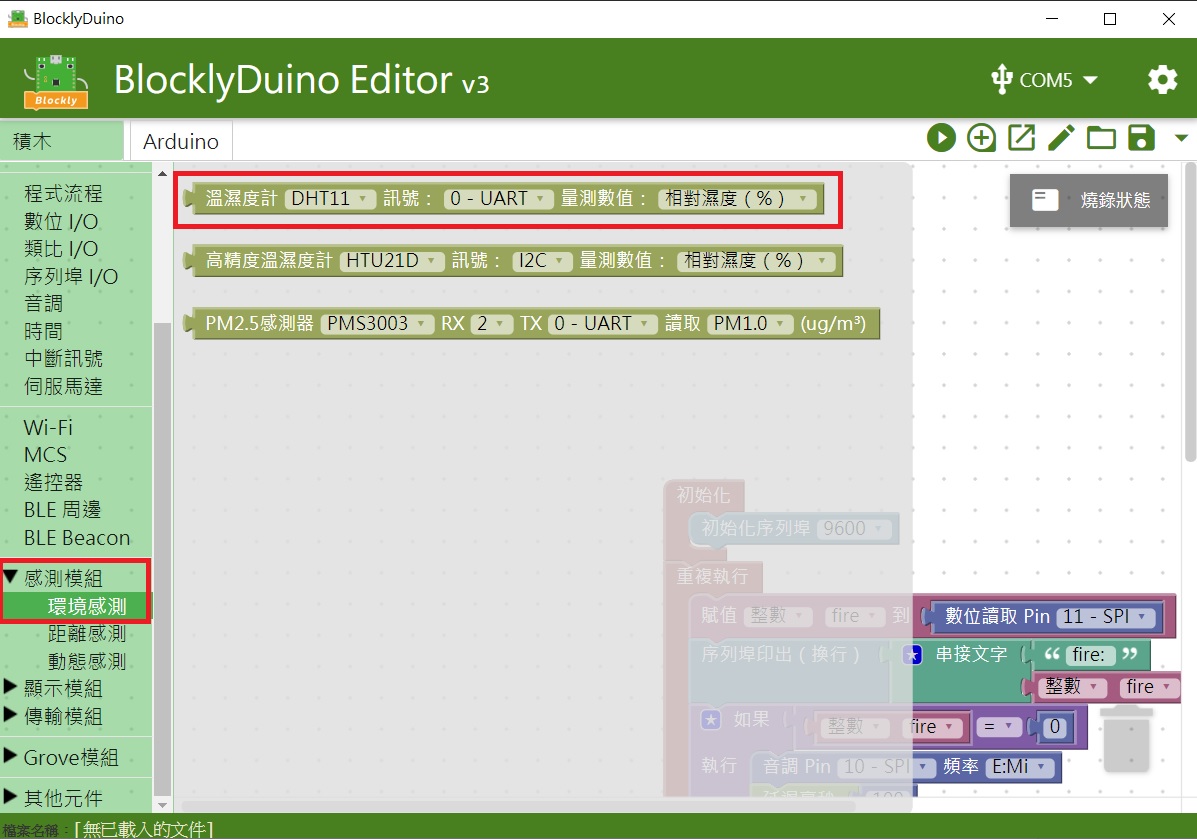Click the 10 - SPI dropdown arrow on 音調 block
The image size is (1197, 839).
pos(924,766)
